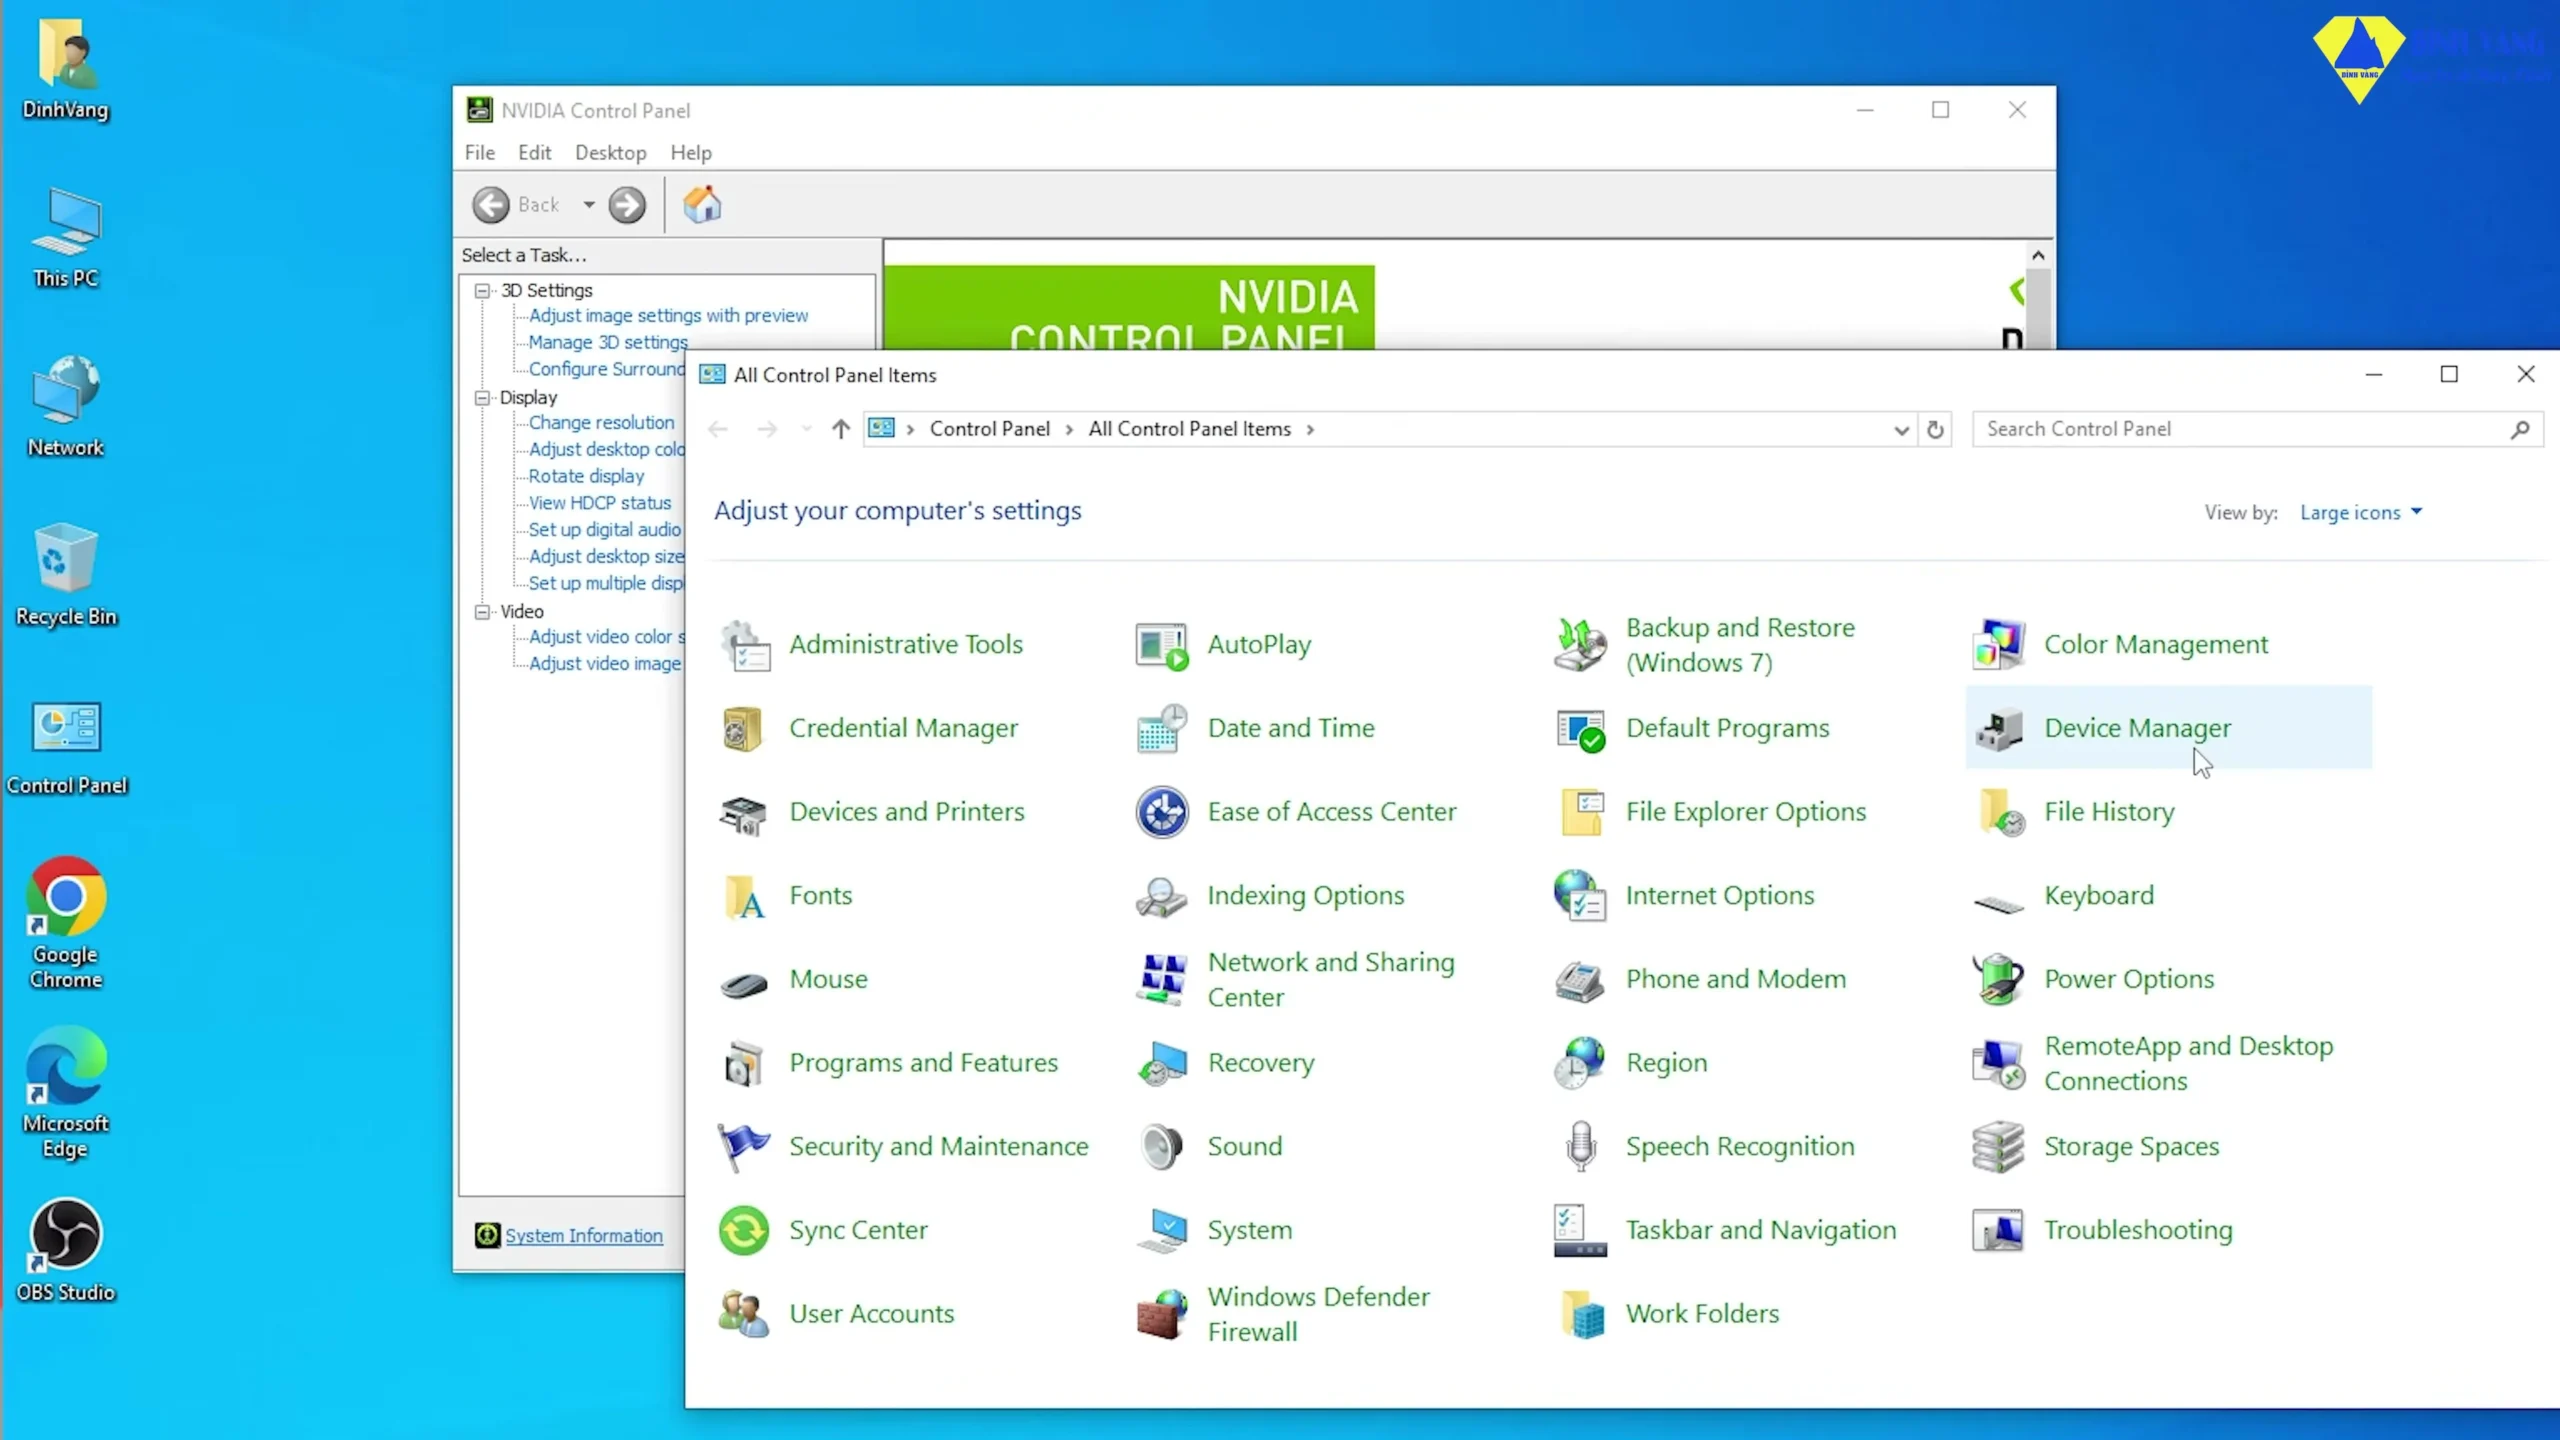
Task: Click the NVIDIA Back arrow button
Action: point(491,205)
